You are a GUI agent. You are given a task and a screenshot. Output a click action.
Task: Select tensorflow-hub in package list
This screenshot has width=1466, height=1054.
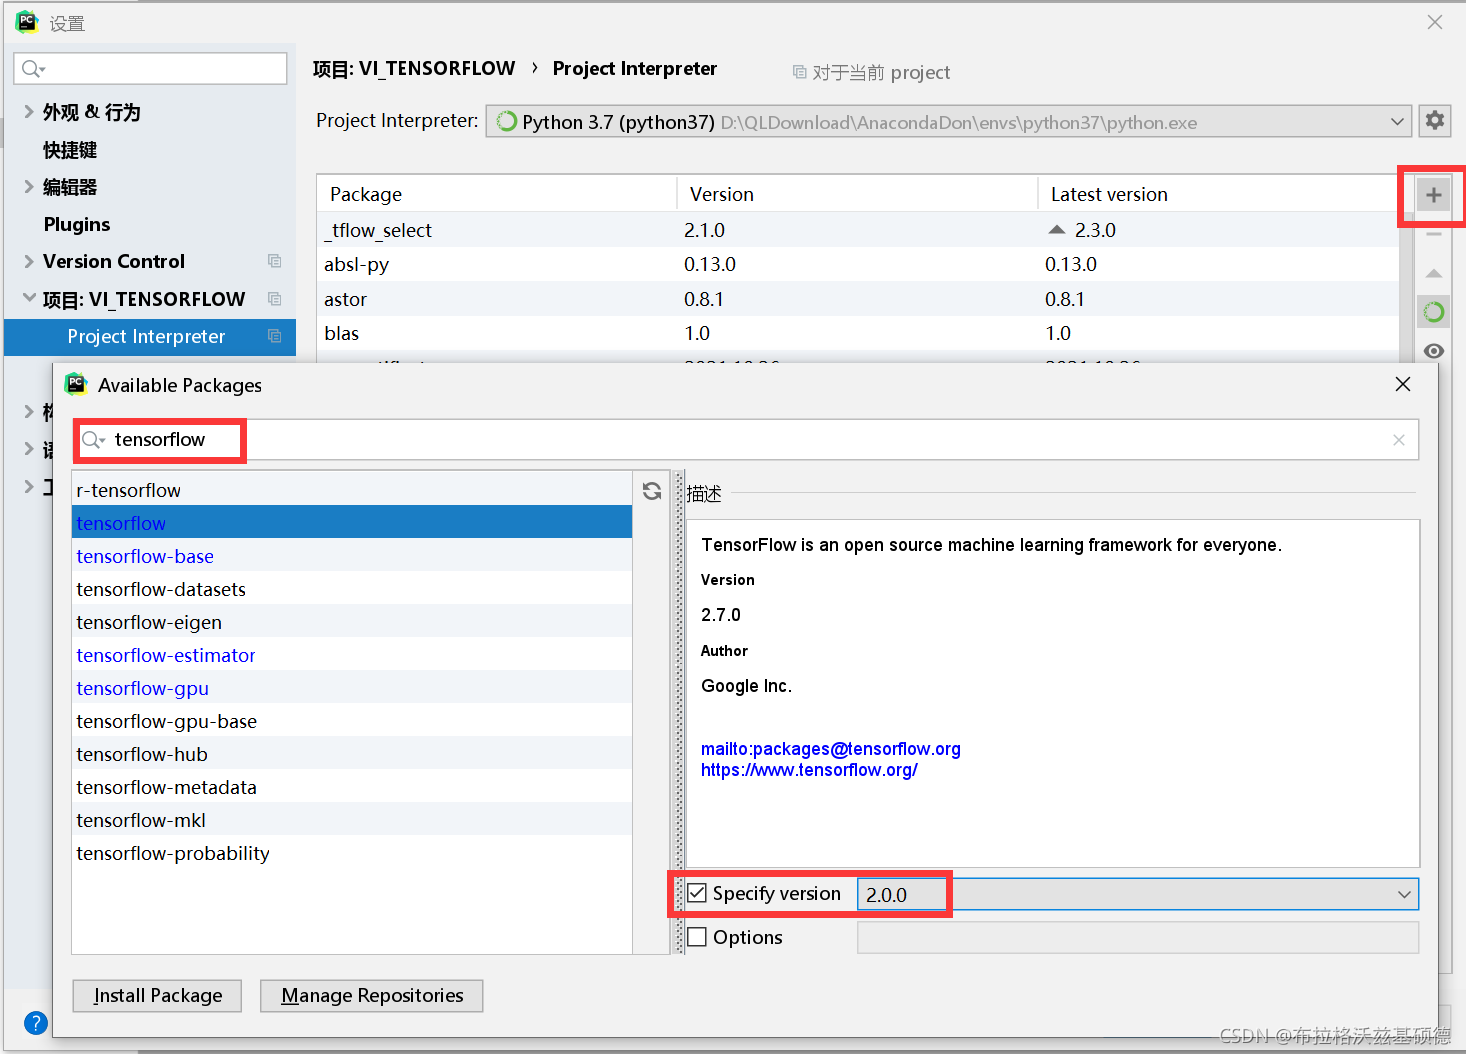click(352, 754)
